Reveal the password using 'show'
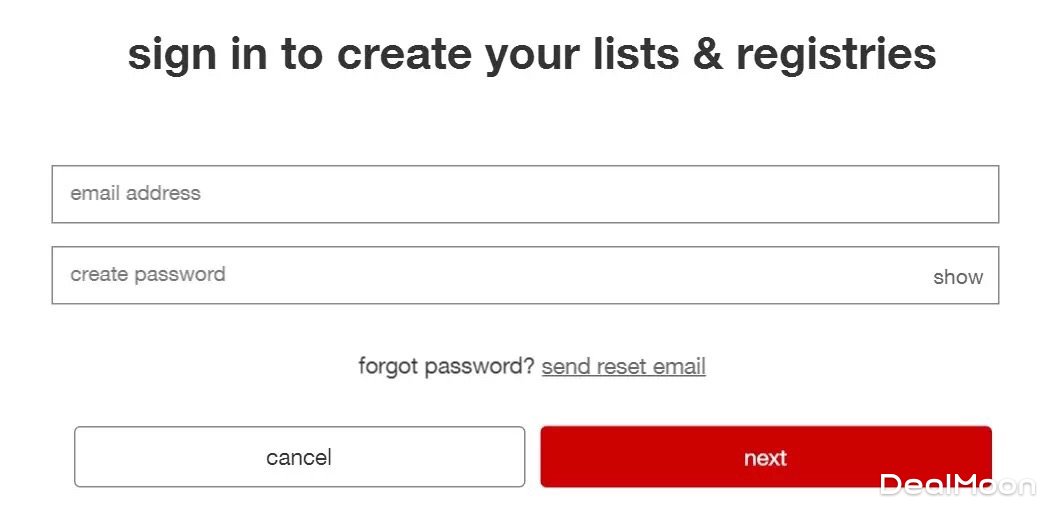This screenshot has height=509, width=1050. point(957,277)
